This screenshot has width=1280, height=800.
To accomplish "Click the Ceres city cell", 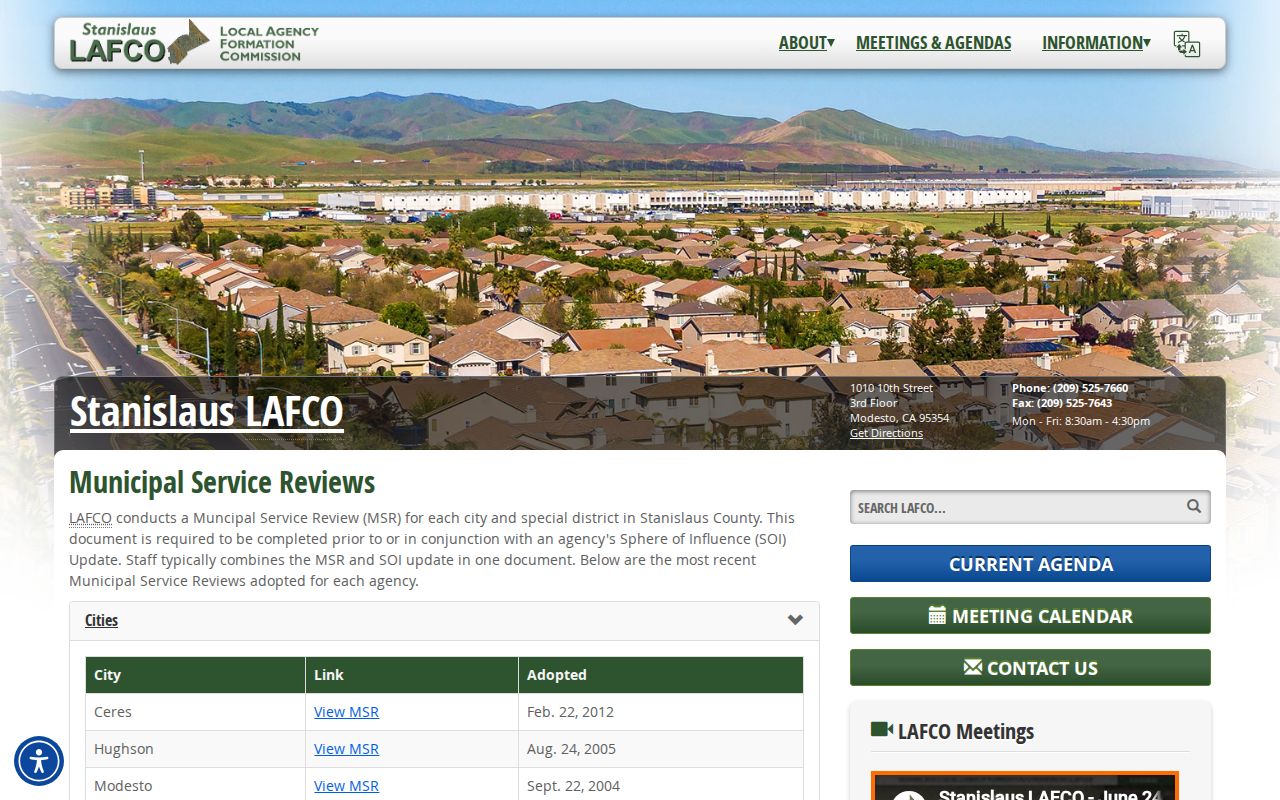I will pos(195,712).
